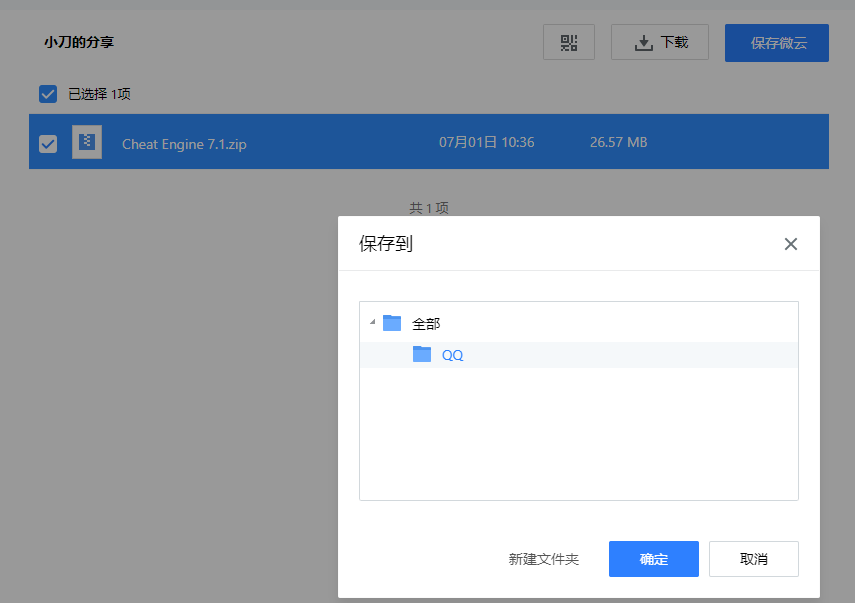
Task: Click the blue folder icon beside QQ
Action: 422,354
